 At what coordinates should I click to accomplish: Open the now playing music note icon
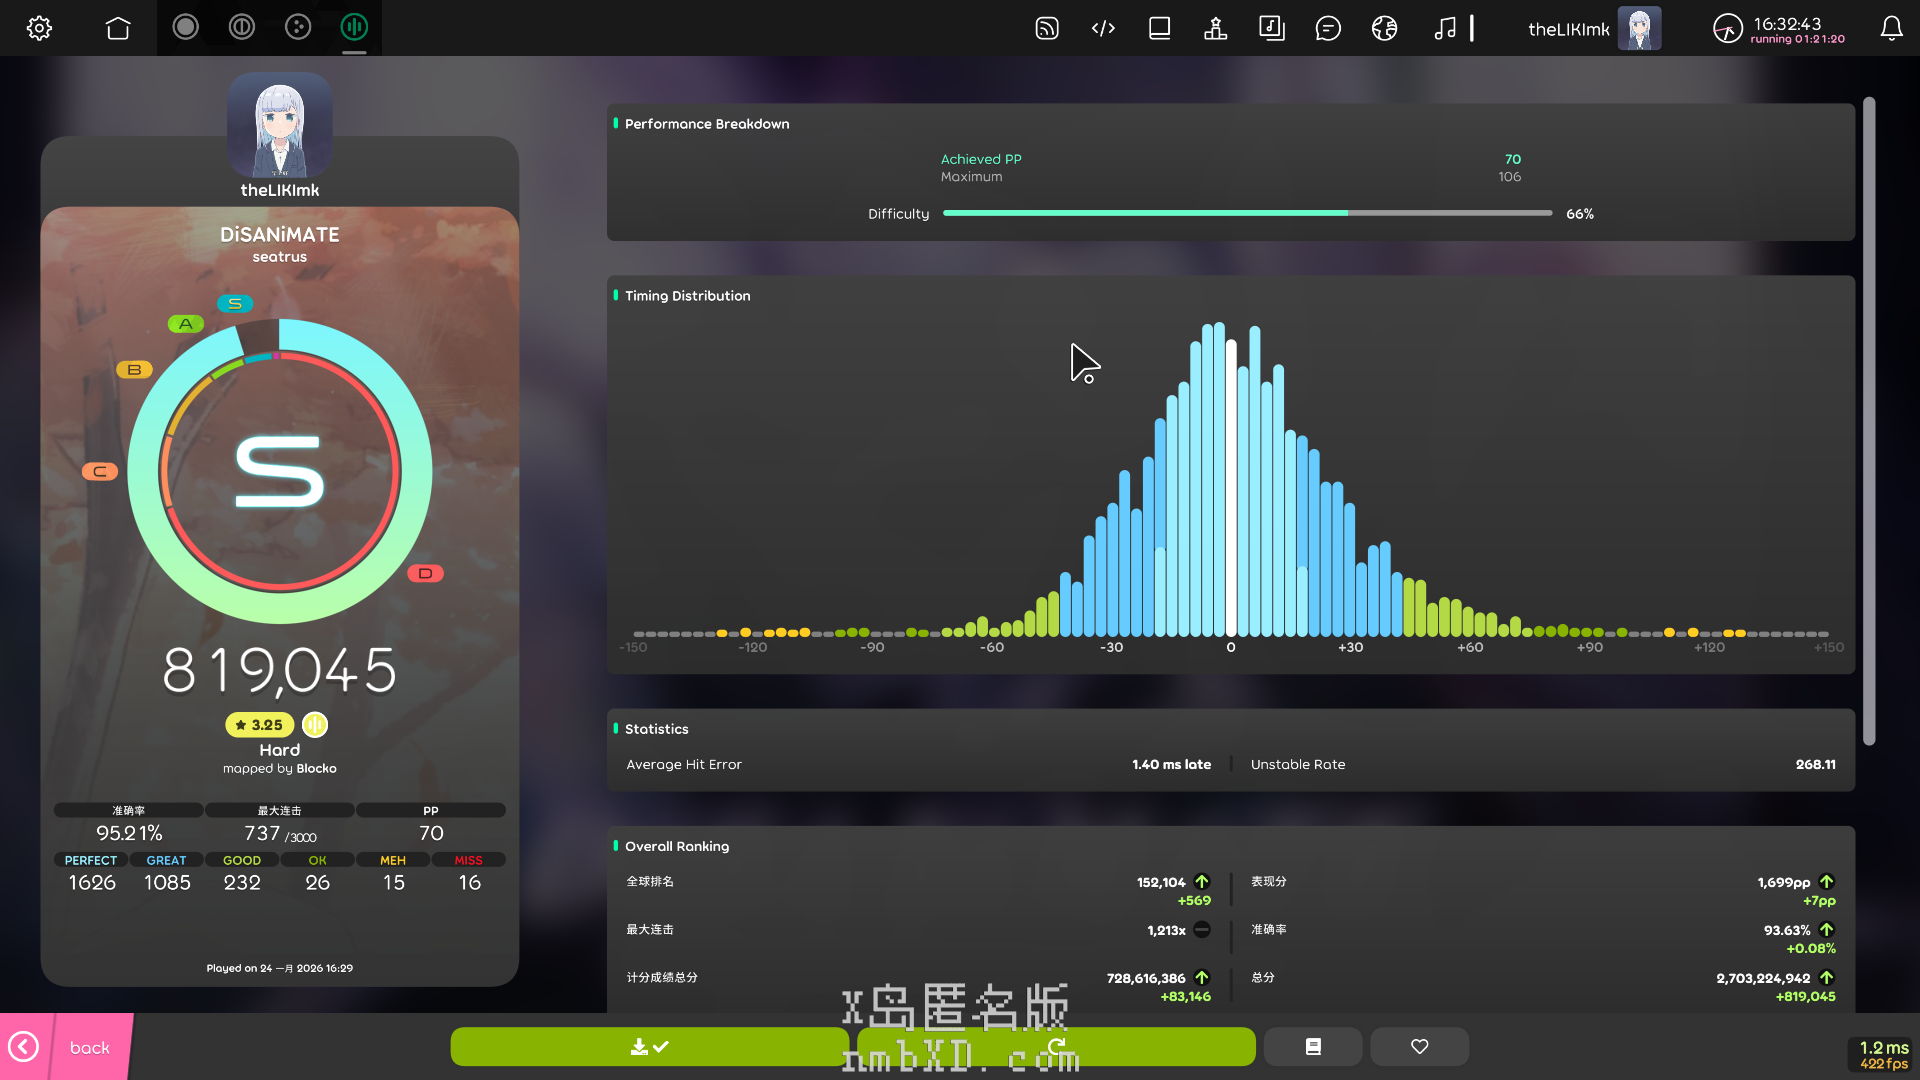(1444, 28)
